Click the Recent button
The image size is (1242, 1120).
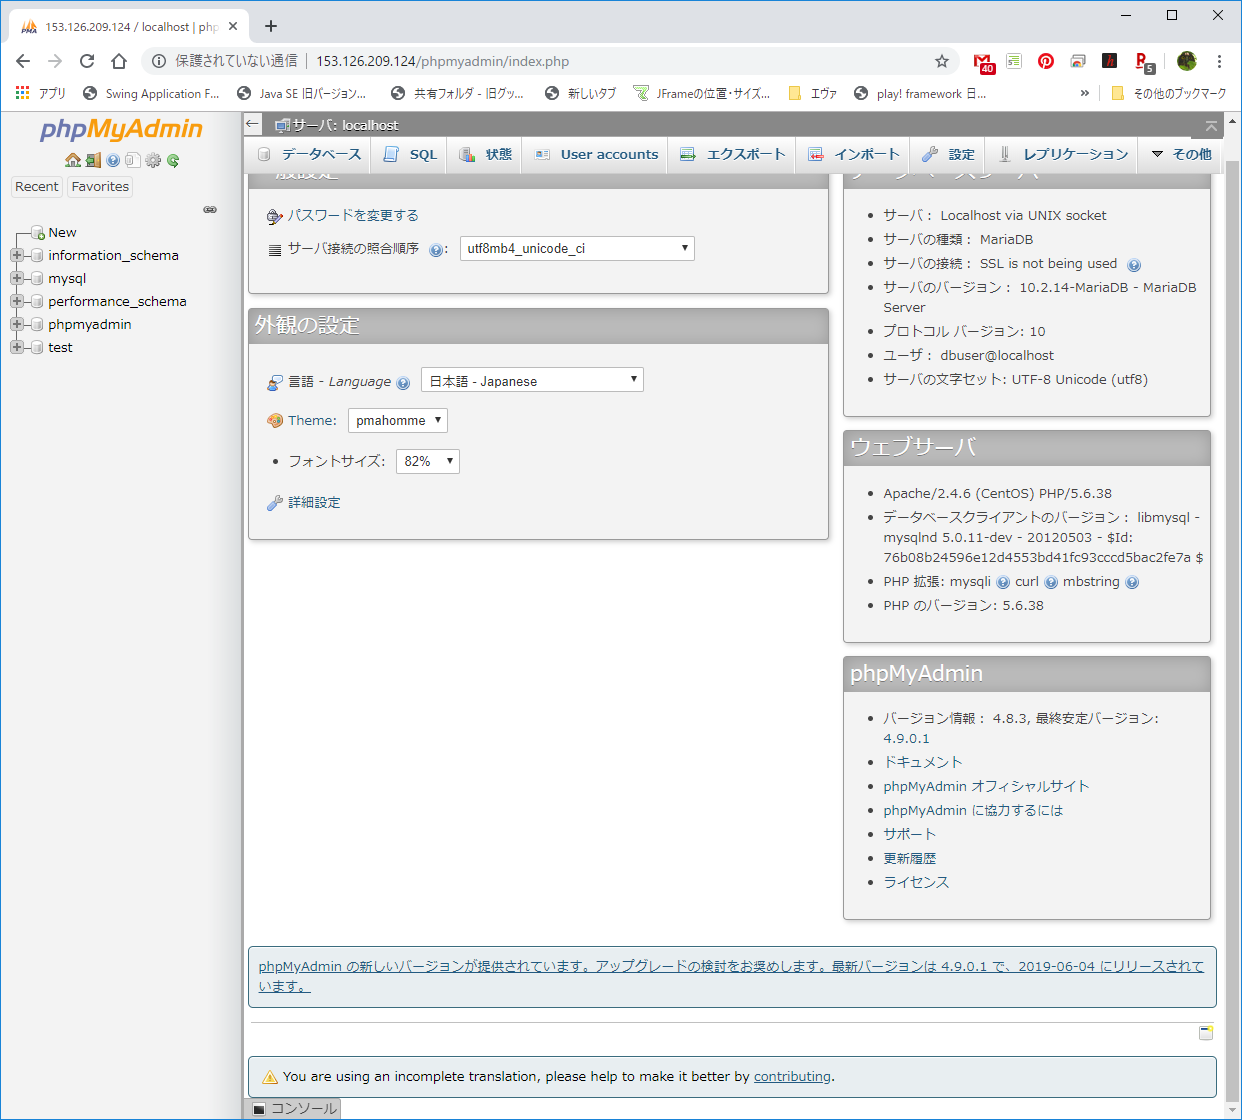pyautogui.click(x=37, y=186)
